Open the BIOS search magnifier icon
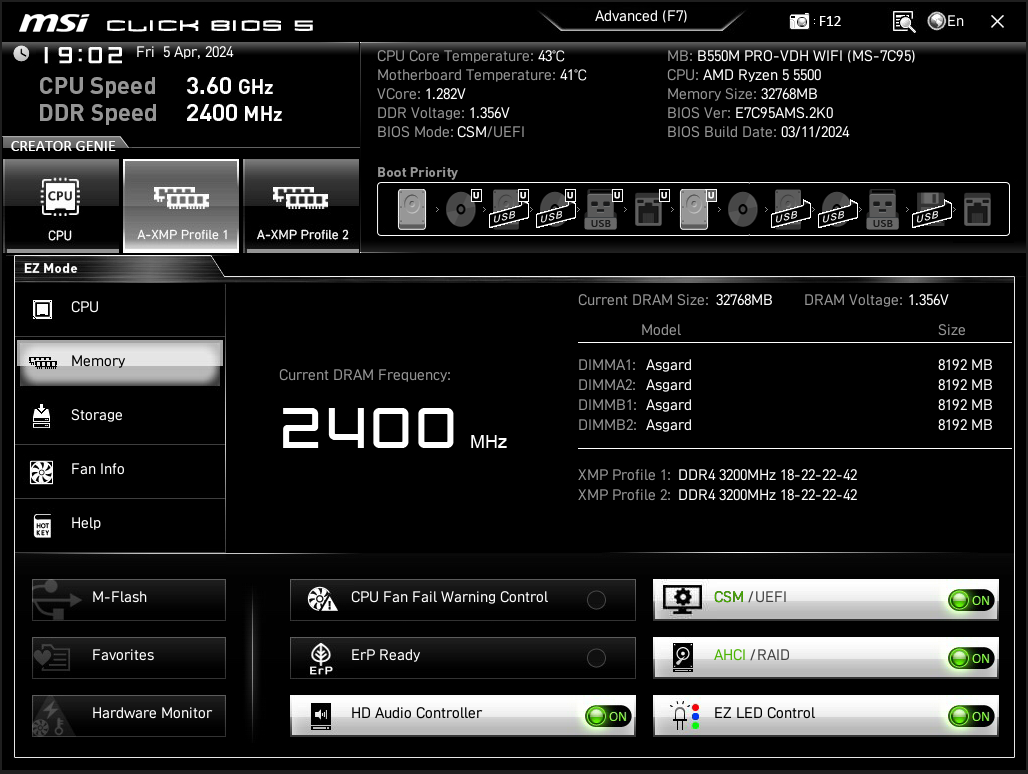 (904, 22)
